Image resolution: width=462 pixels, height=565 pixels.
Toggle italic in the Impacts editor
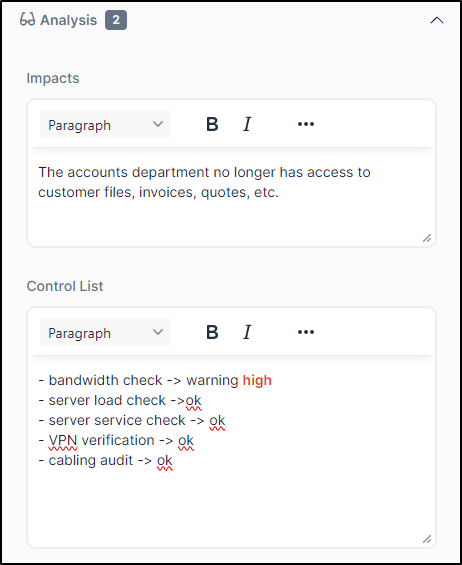tap(247, 124)
